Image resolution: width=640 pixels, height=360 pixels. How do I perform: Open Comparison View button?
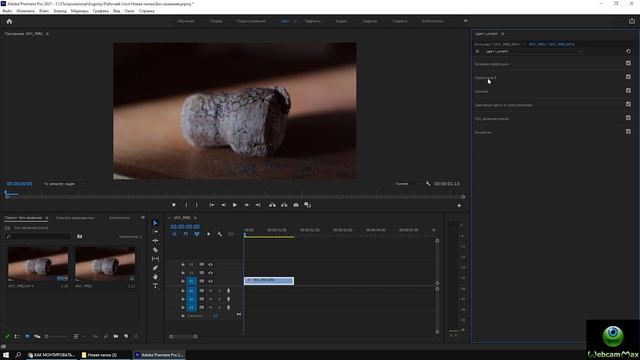(x=307, y=205)
